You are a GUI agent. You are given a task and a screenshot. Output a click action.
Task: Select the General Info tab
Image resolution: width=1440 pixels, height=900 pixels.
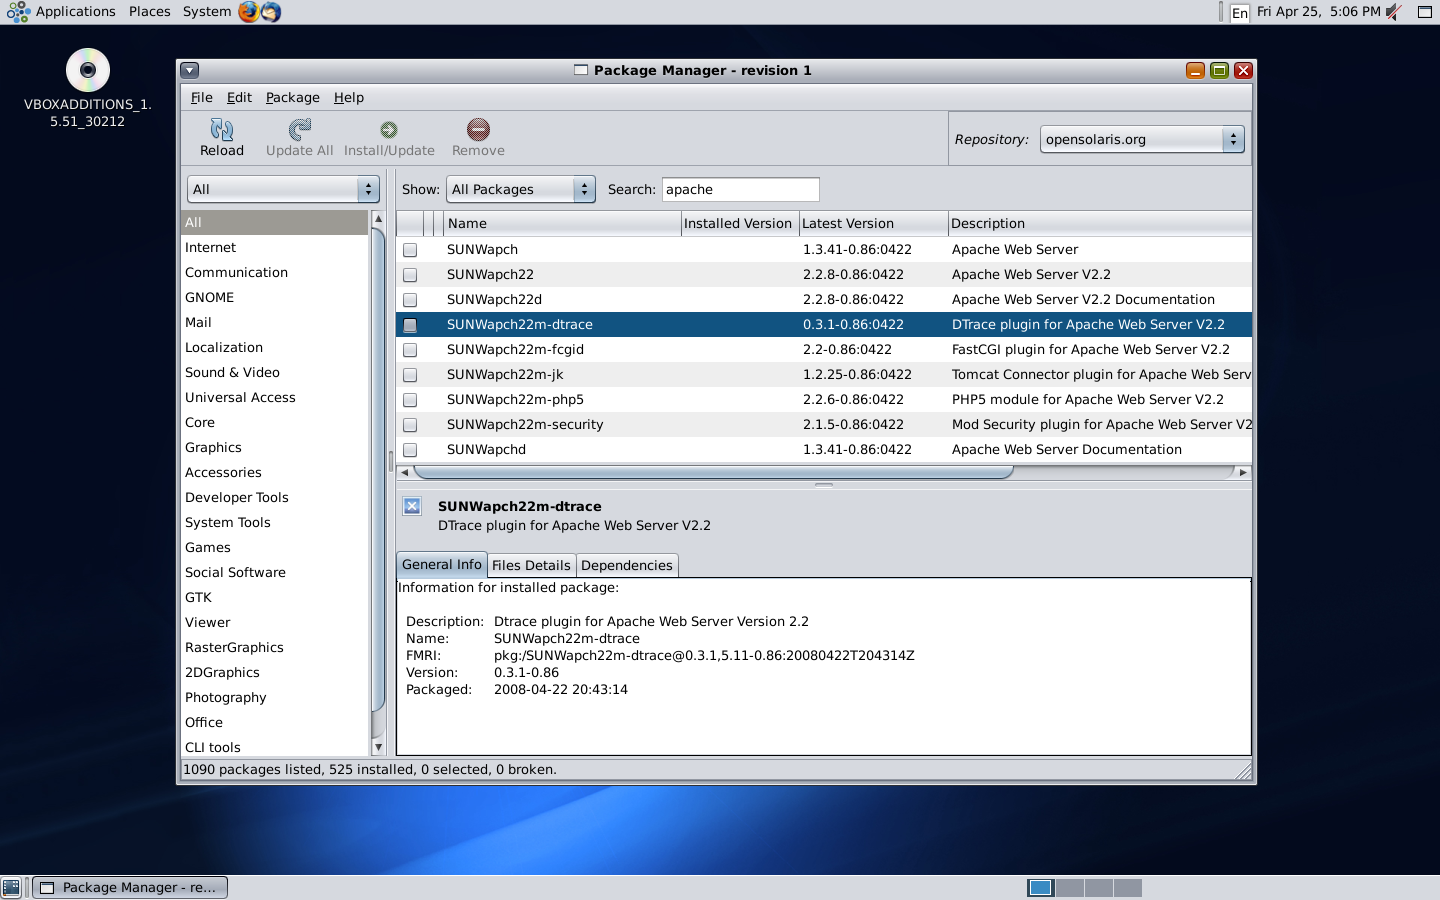pos(442,564)
